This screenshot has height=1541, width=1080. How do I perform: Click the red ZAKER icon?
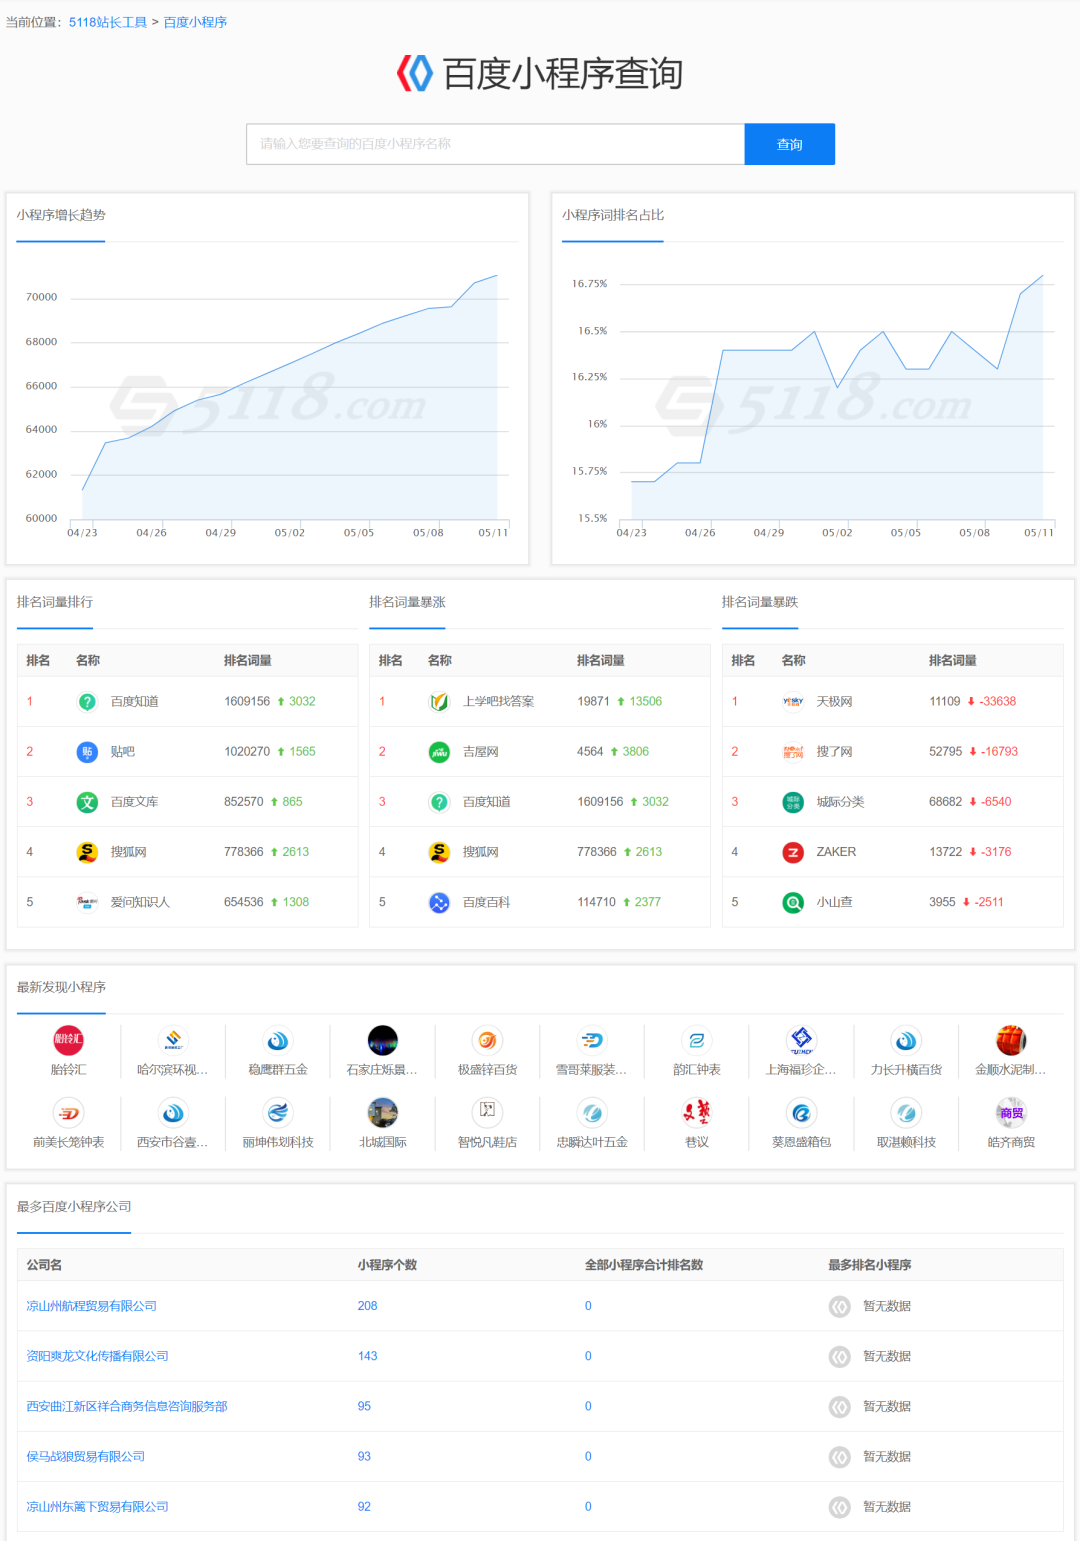click(793, 852)
